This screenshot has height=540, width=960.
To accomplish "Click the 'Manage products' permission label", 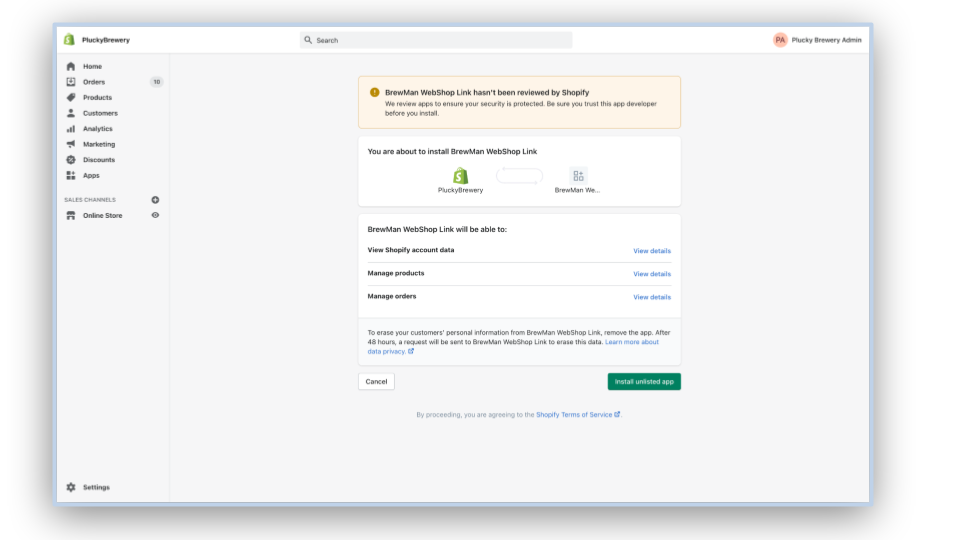I will (x=396, y=273).
